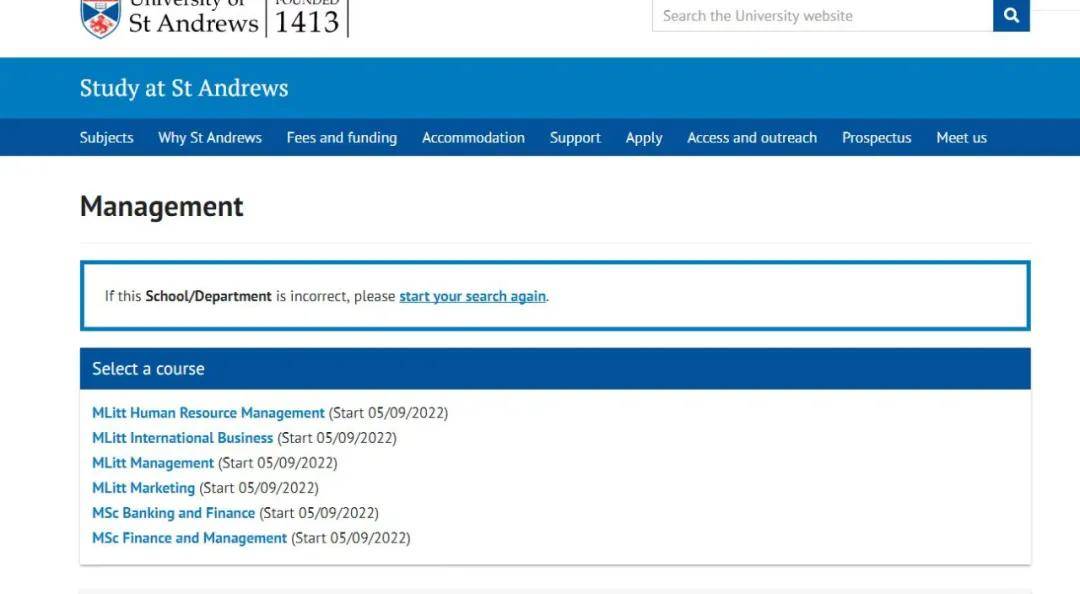Screen dimensions: 1080x594
Task: Go to Meet us
Action: coord(962,138)
